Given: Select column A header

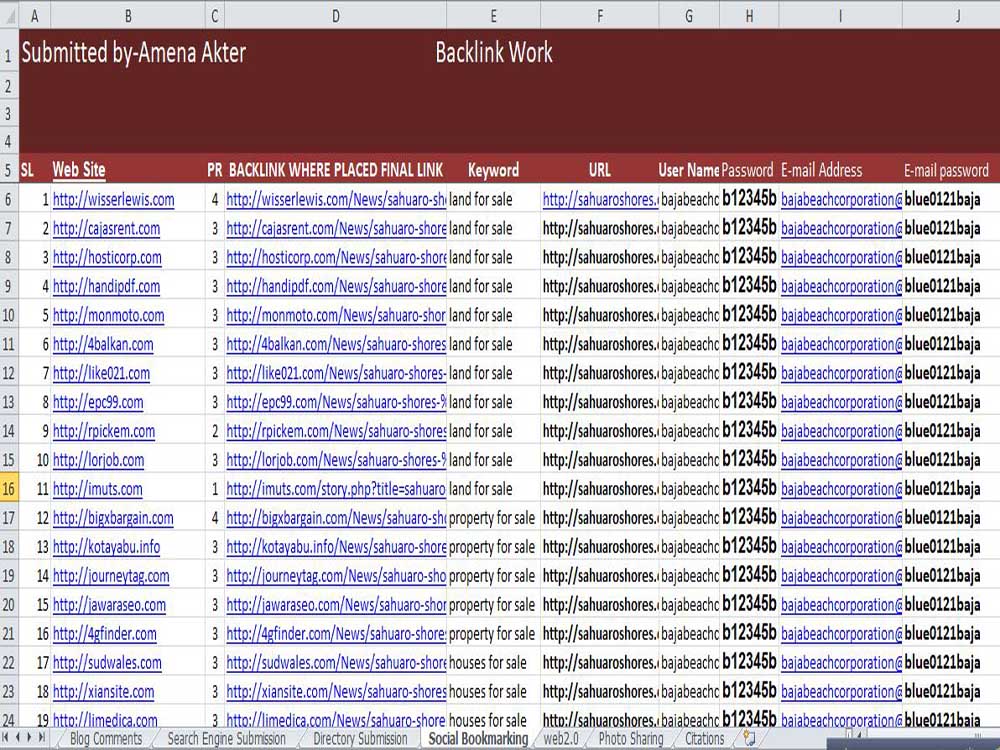Looking at the screenshot, I should 34,16.
